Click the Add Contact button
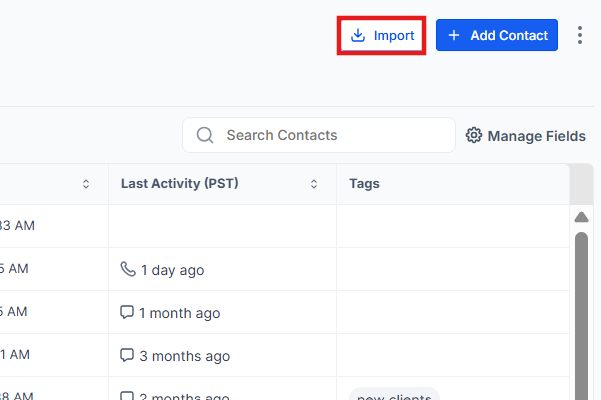This screenshot has width=601, height=400. (497, 35)
